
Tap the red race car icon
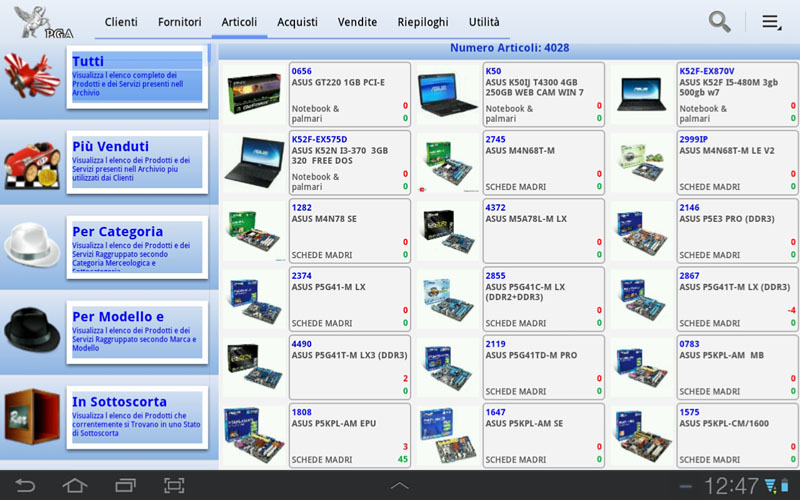(32, 165)
